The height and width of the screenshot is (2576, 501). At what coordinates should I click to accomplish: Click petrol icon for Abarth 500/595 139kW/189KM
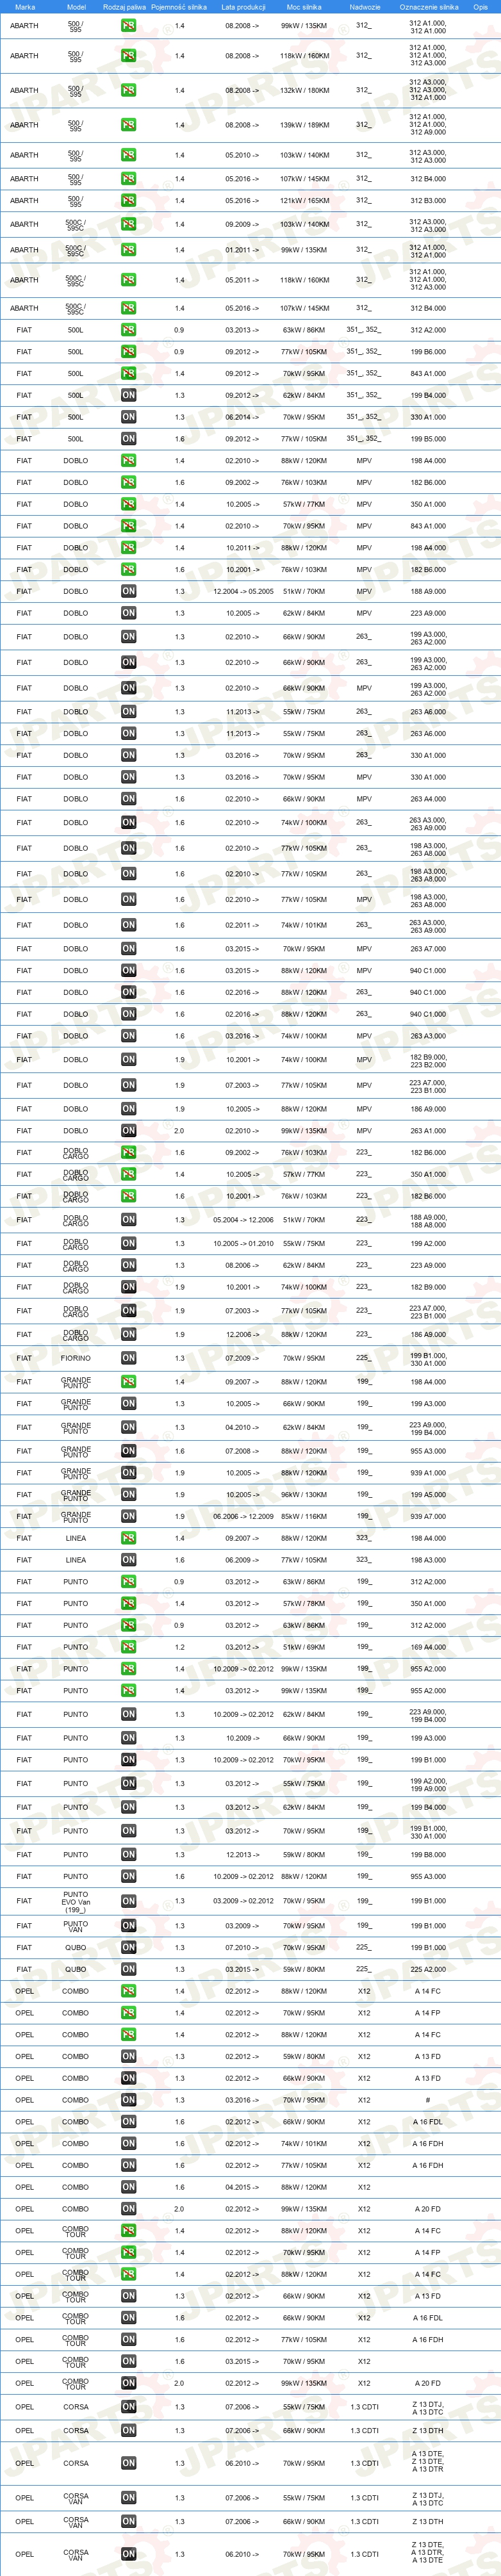128,125
